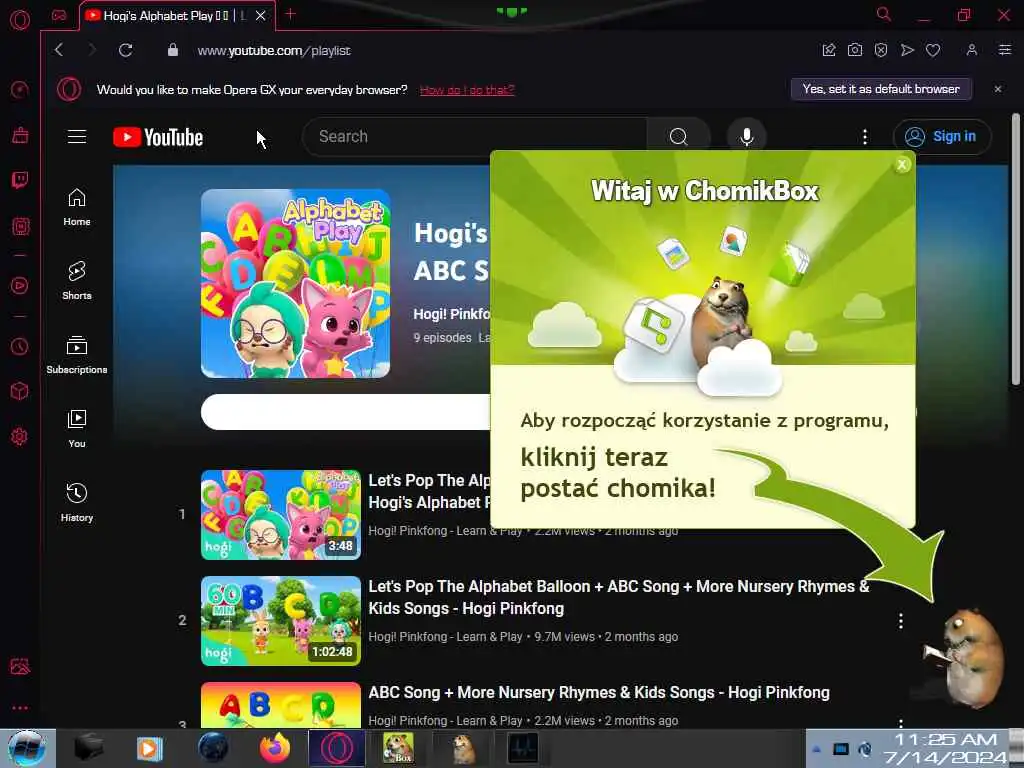This screenshot has height=768, width=1024.
Task: Show hidden system tray icons arrow
Action: click(816, 749)
